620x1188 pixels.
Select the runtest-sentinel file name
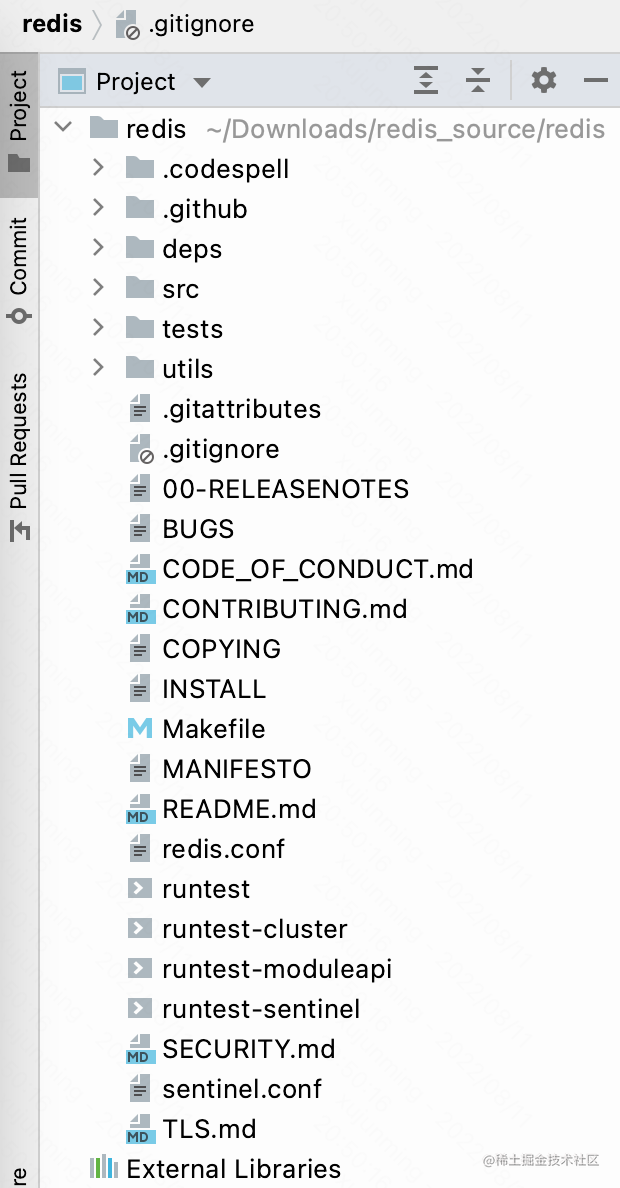[x=261, y=1009]
